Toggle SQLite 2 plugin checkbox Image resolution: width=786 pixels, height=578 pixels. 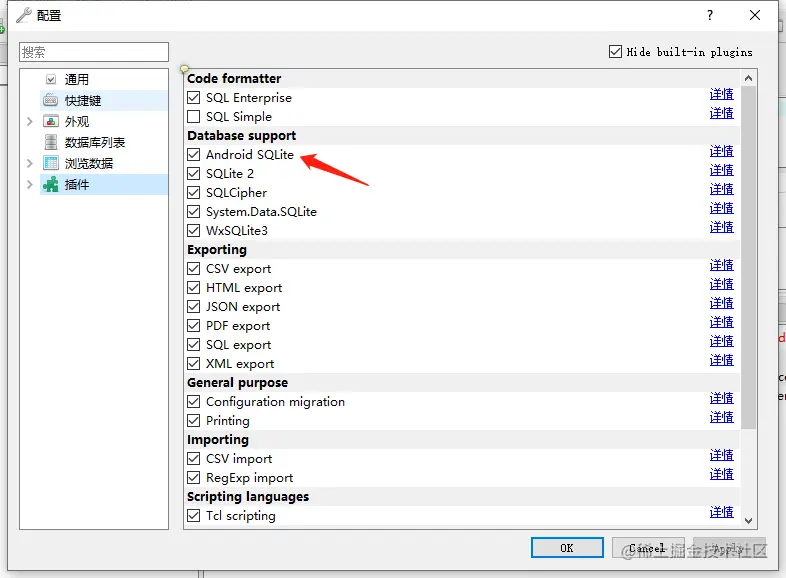click(193, 173)
